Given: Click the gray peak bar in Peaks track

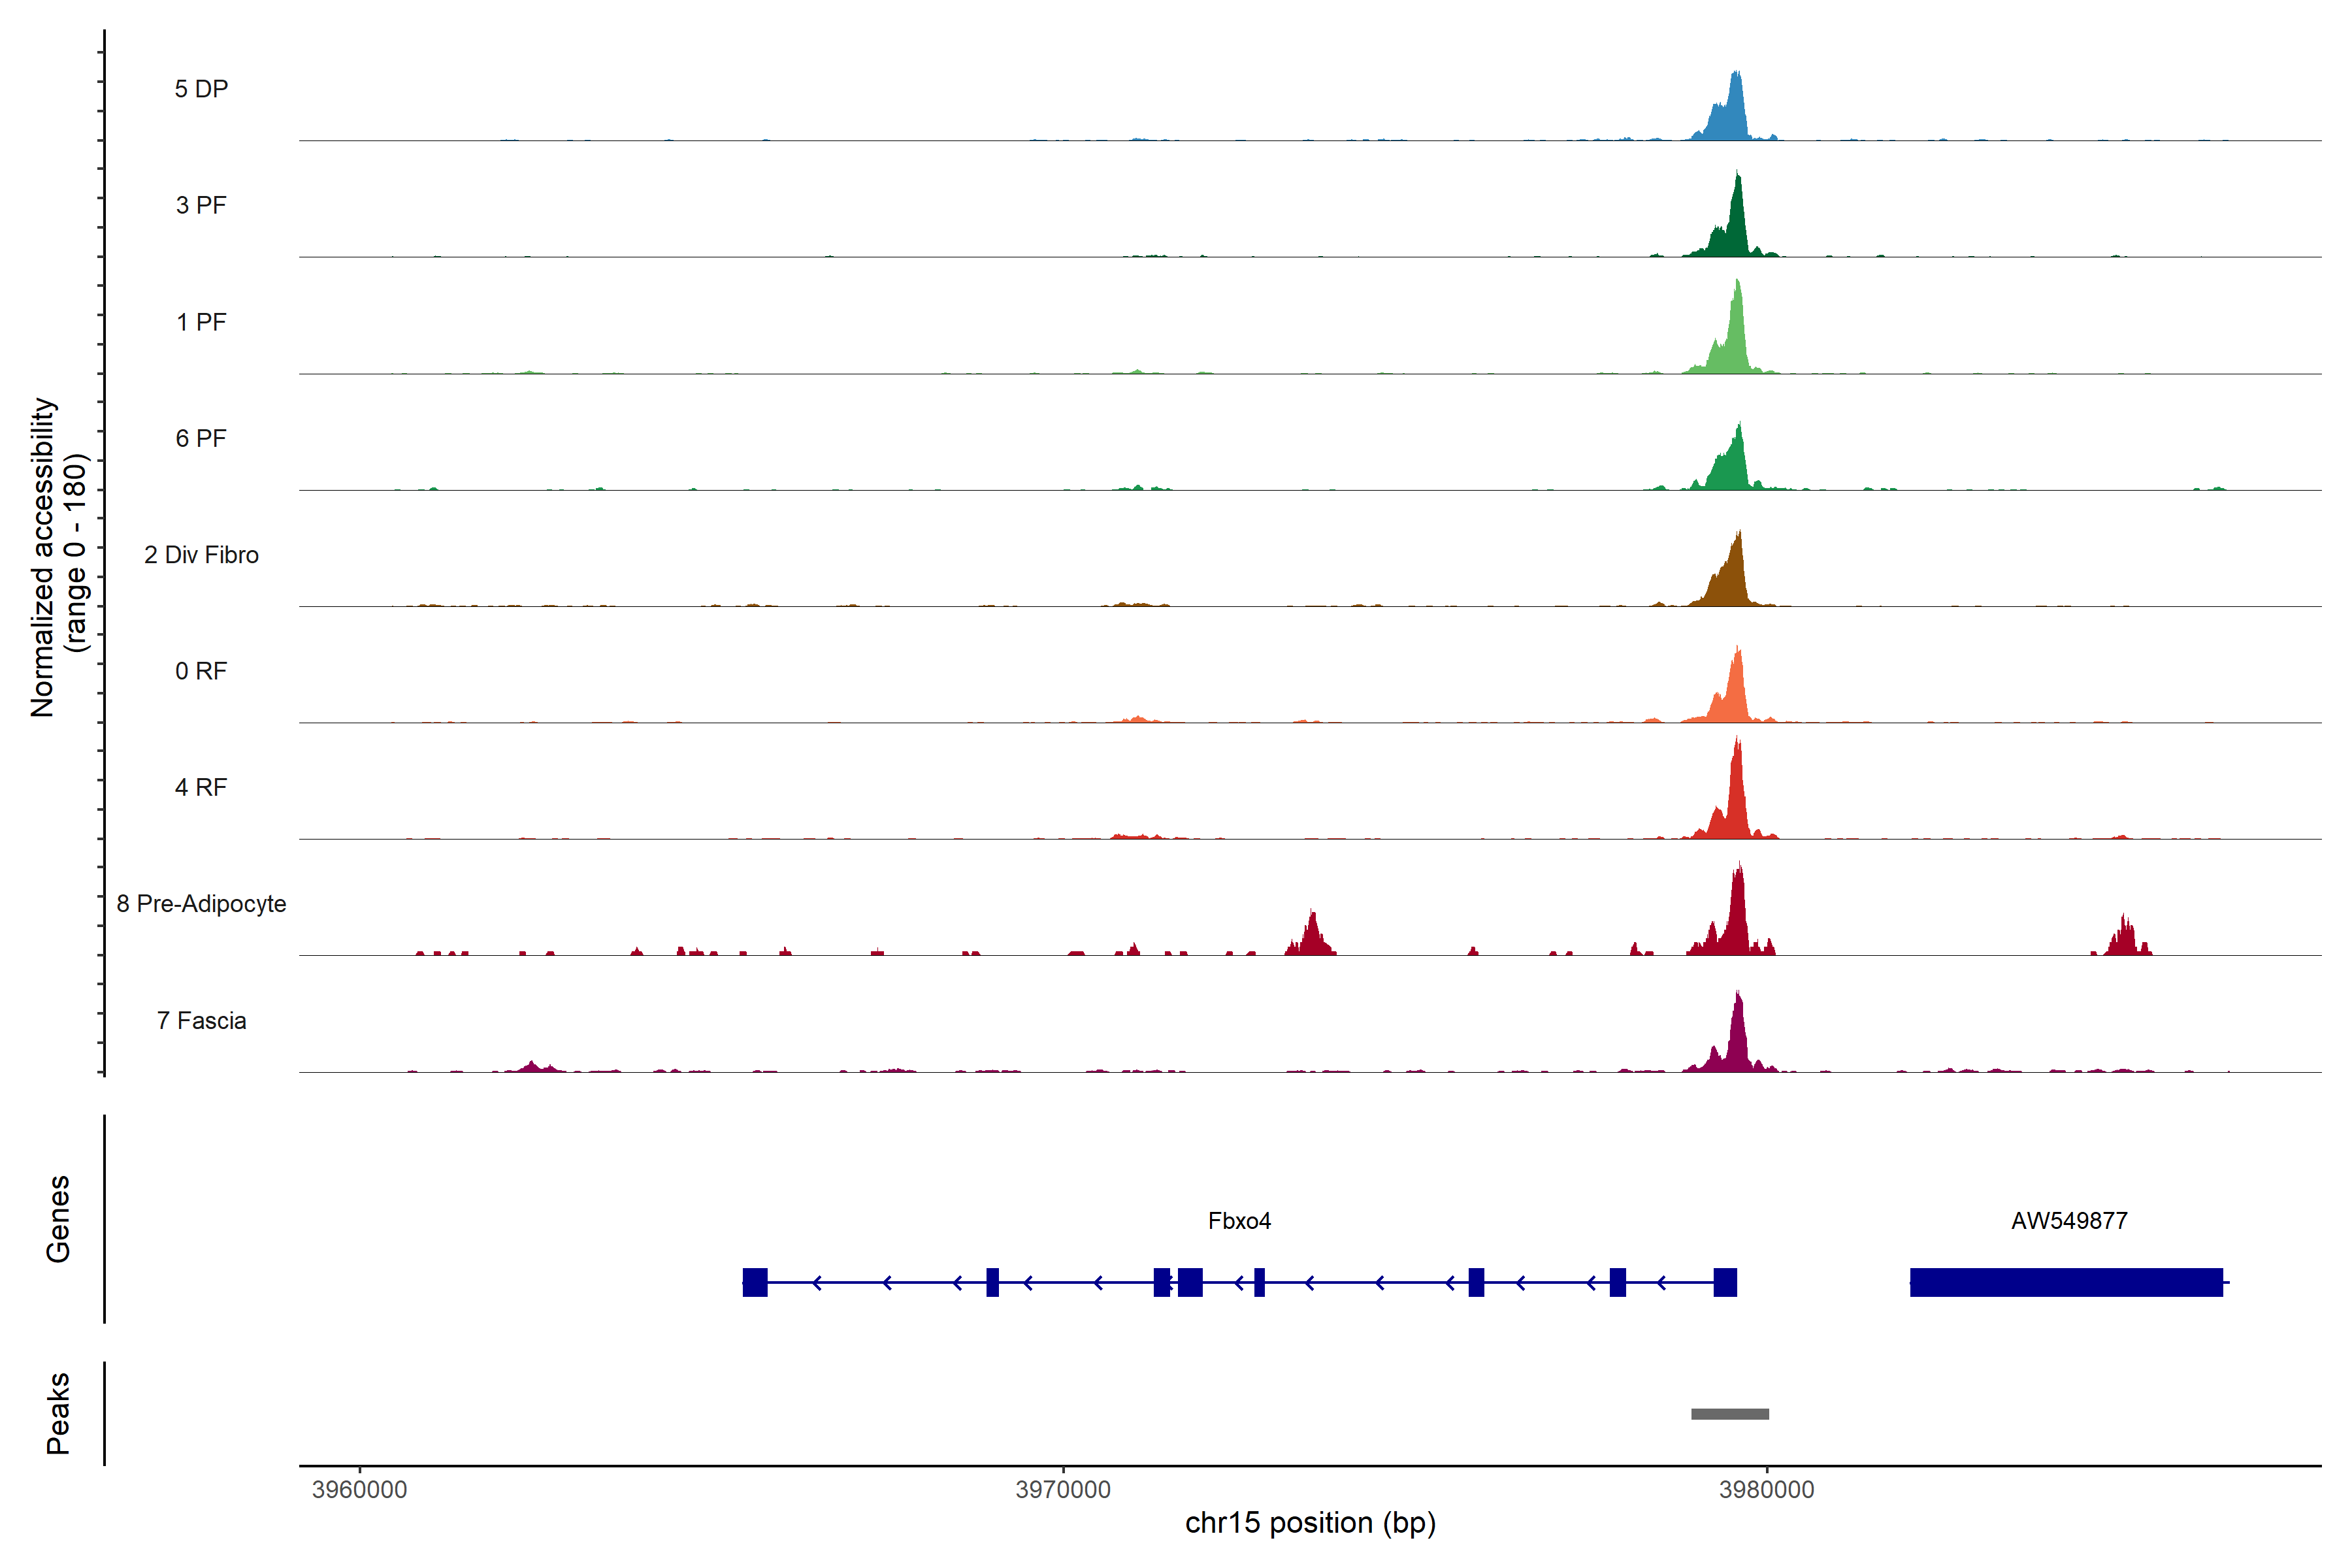Looking at the screenshot, I should coord(1730,1414).
